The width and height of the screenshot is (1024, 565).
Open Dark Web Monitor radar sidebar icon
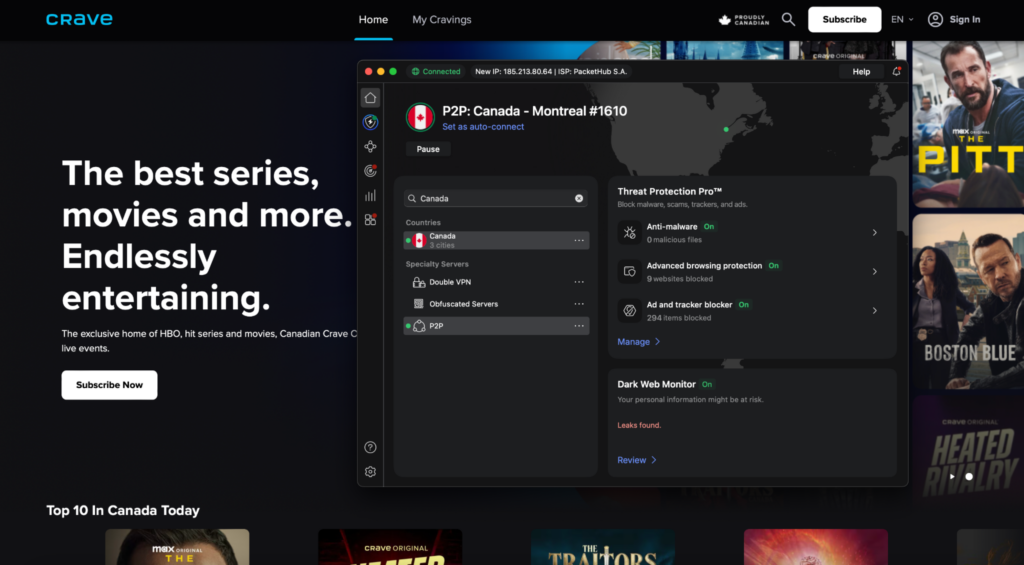[370, 171]
